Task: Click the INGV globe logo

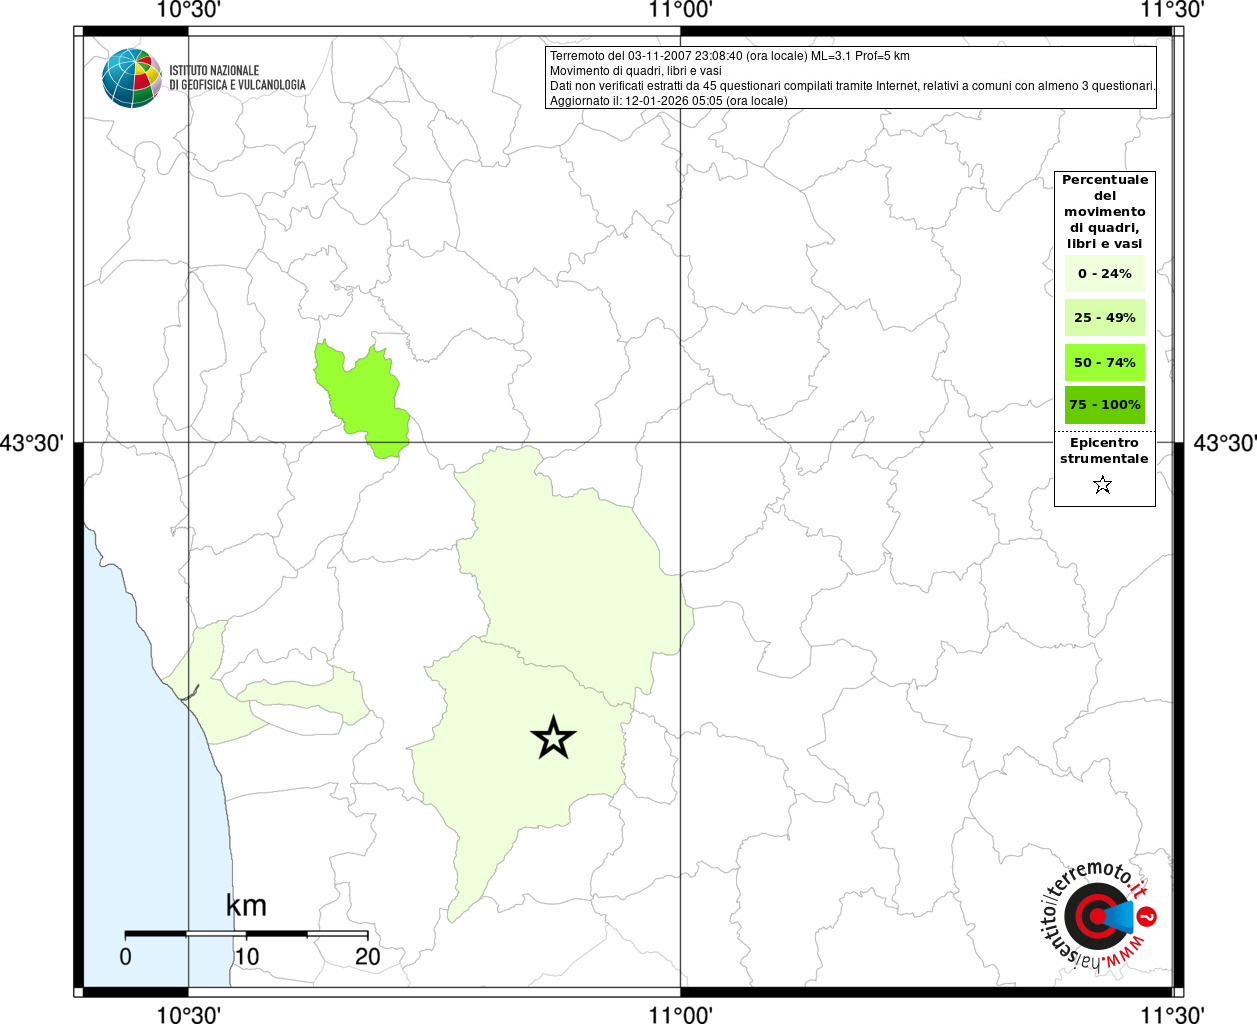Action: coord(131,78)
